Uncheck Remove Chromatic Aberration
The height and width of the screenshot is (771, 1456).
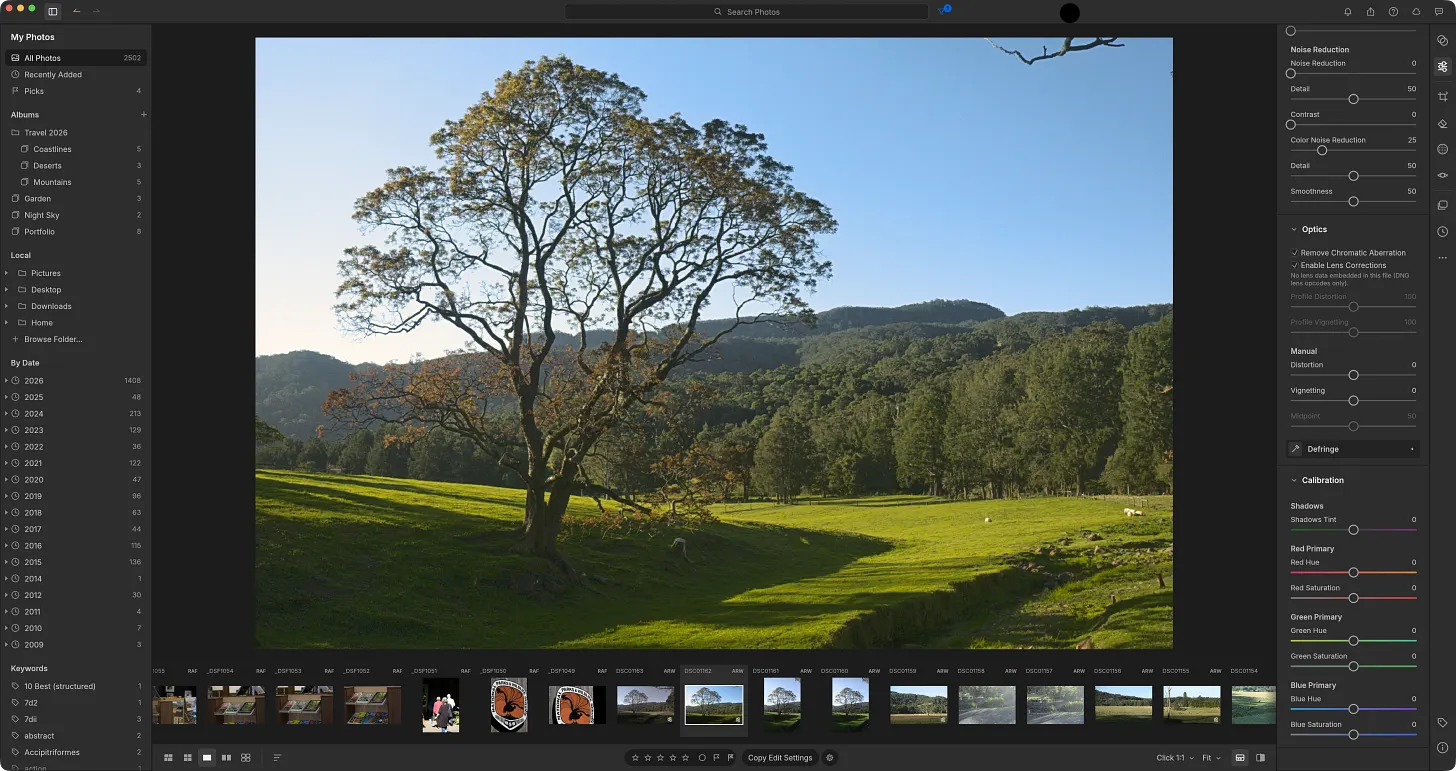1294,253
